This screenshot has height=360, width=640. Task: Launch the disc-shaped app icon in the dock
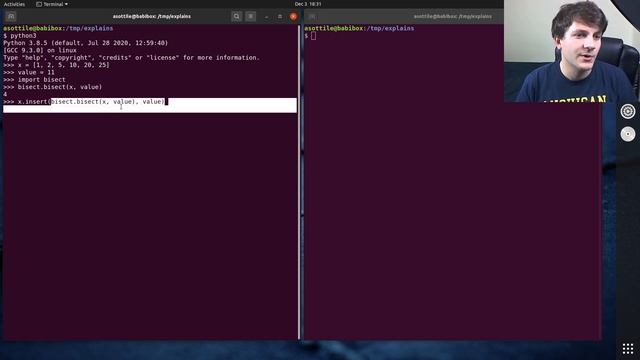click(x=628, y=134)
